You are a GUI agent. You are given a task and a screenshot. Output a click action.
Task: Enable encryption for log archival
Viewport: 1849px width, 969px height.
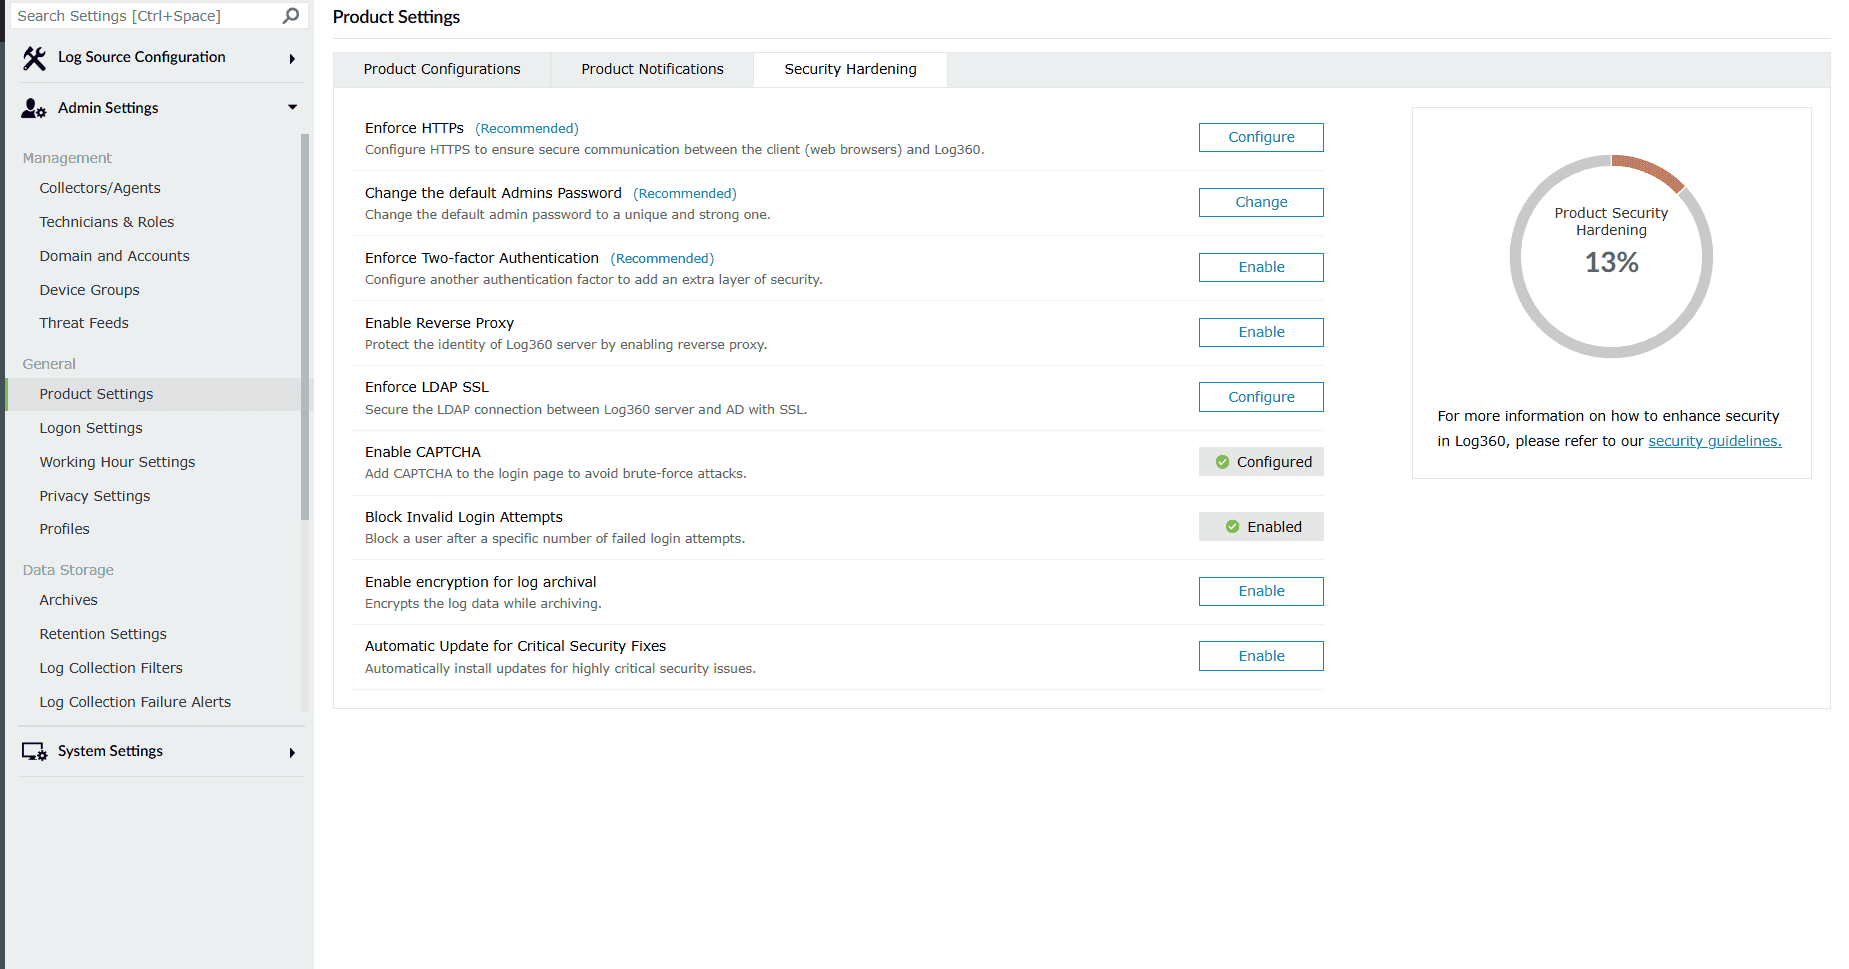(x=1260, y=591)
